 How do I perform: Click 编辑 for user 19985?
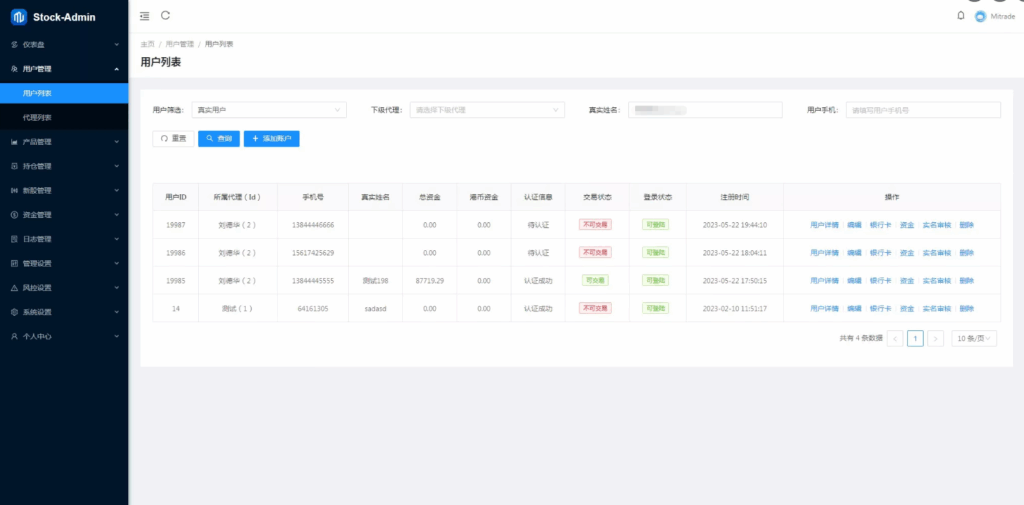[x=854, y=281]
